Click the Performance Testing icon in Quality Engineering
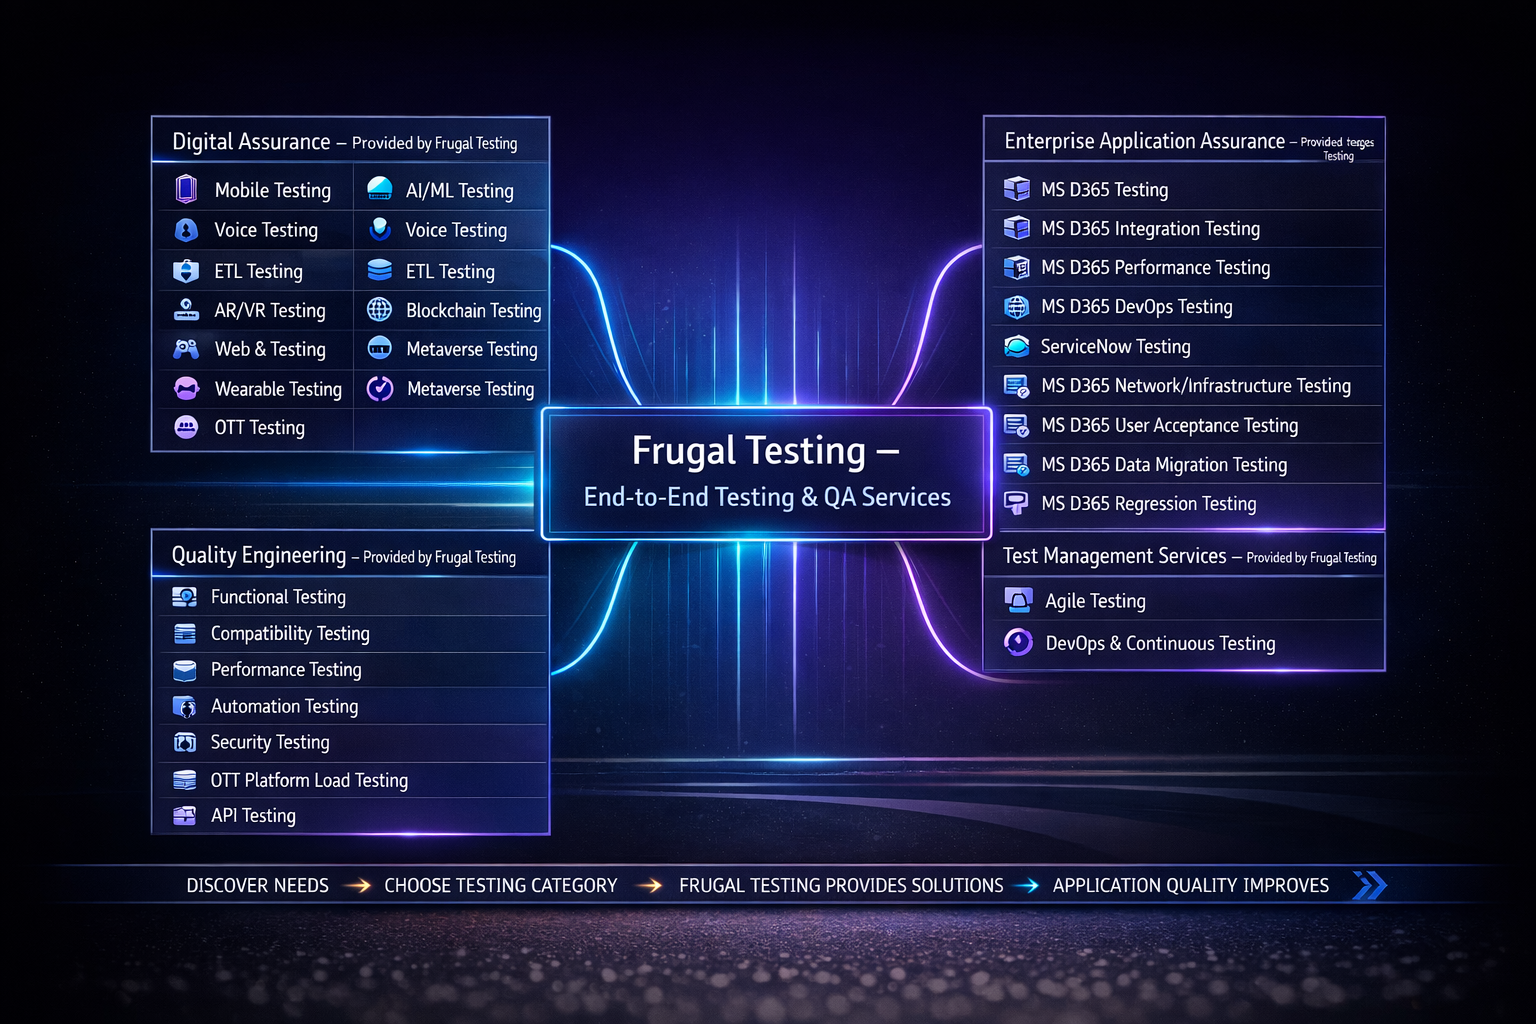 [x=185, y=670]
